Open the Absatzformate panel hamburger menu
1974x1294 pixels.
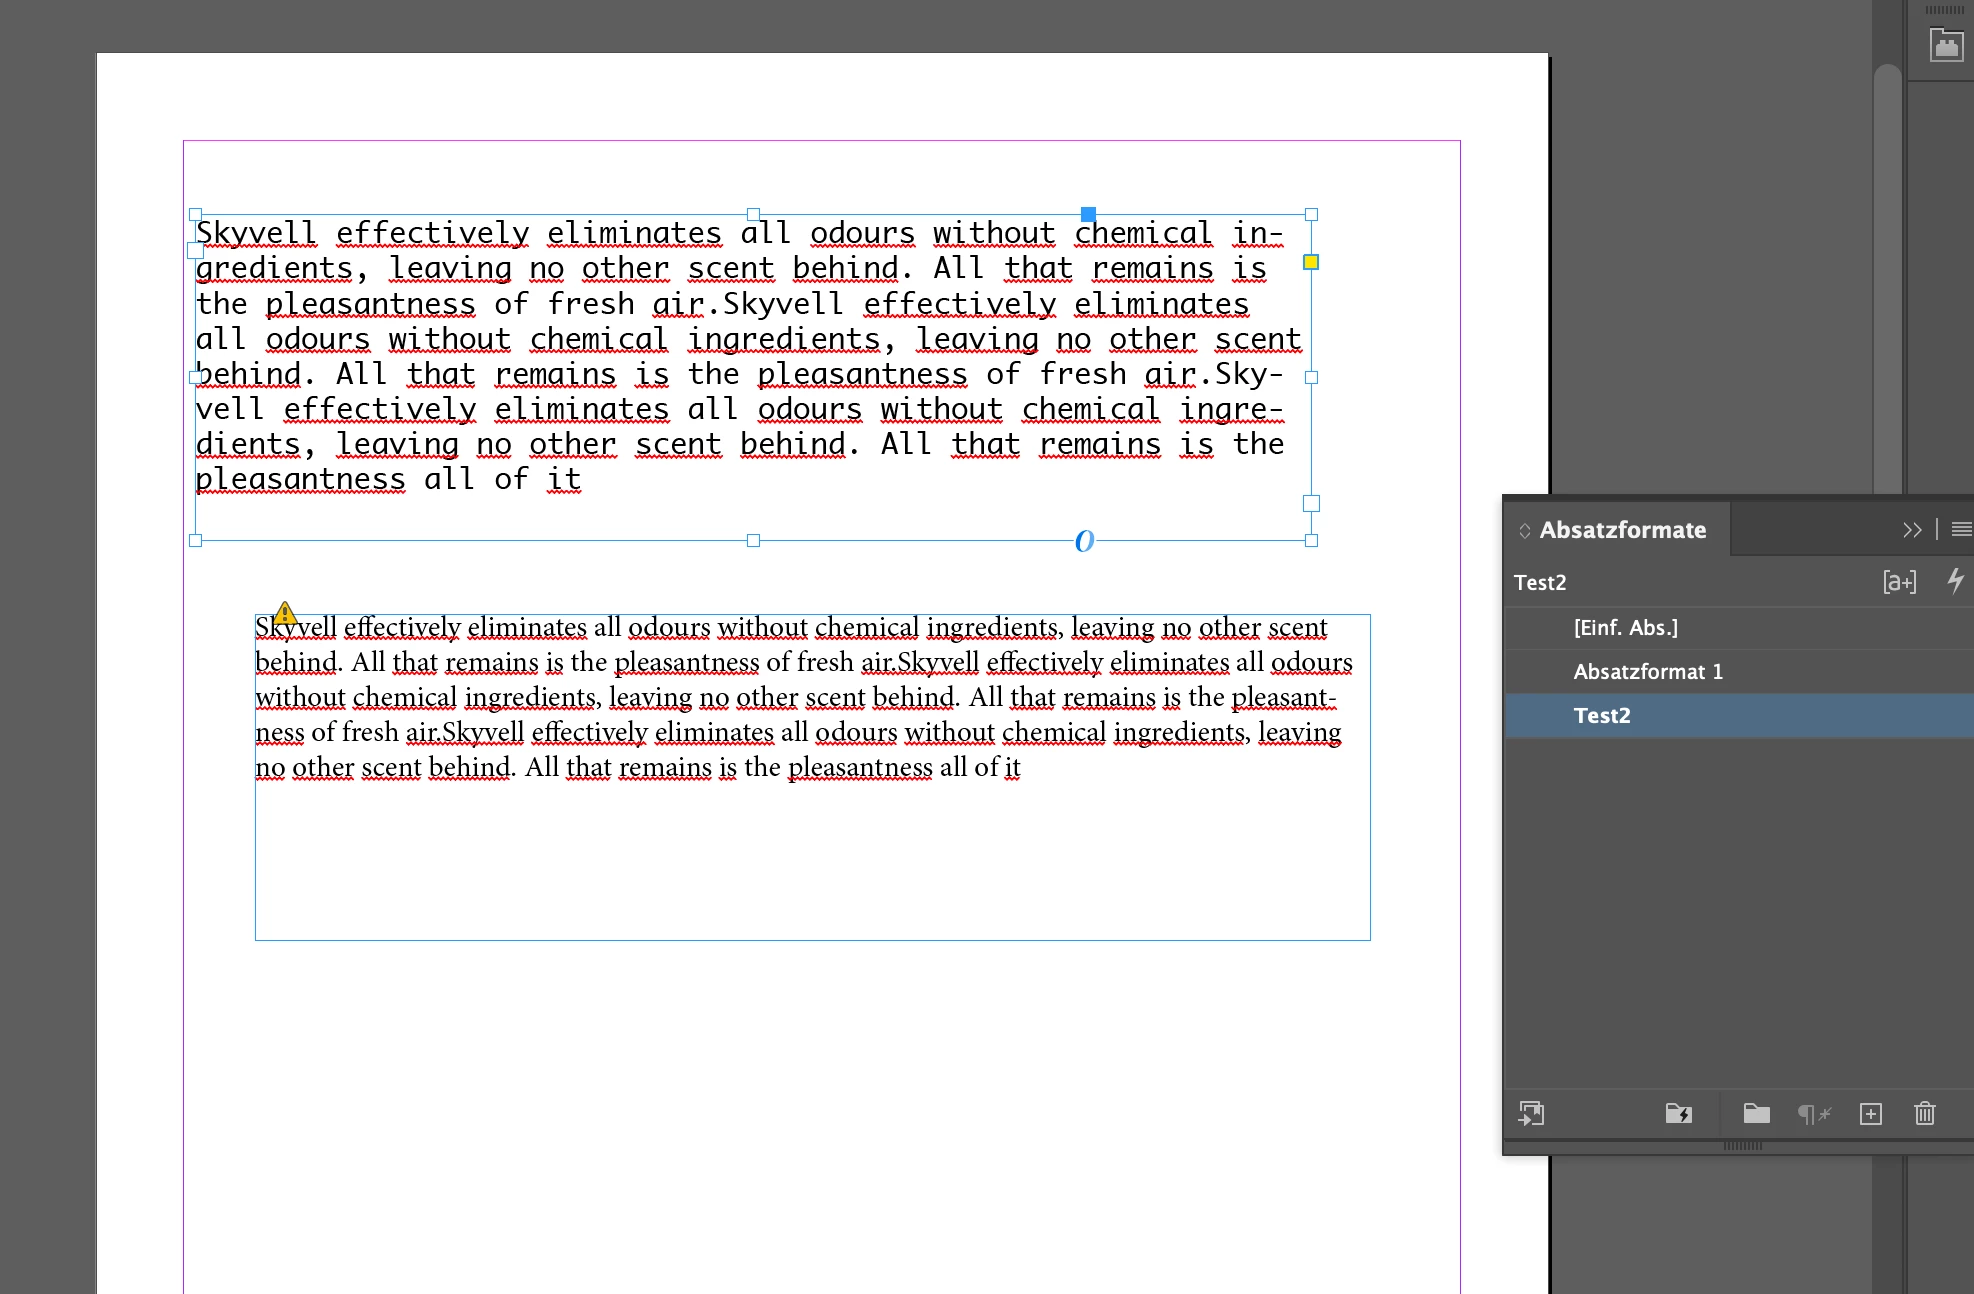[x=1961, y=530]
